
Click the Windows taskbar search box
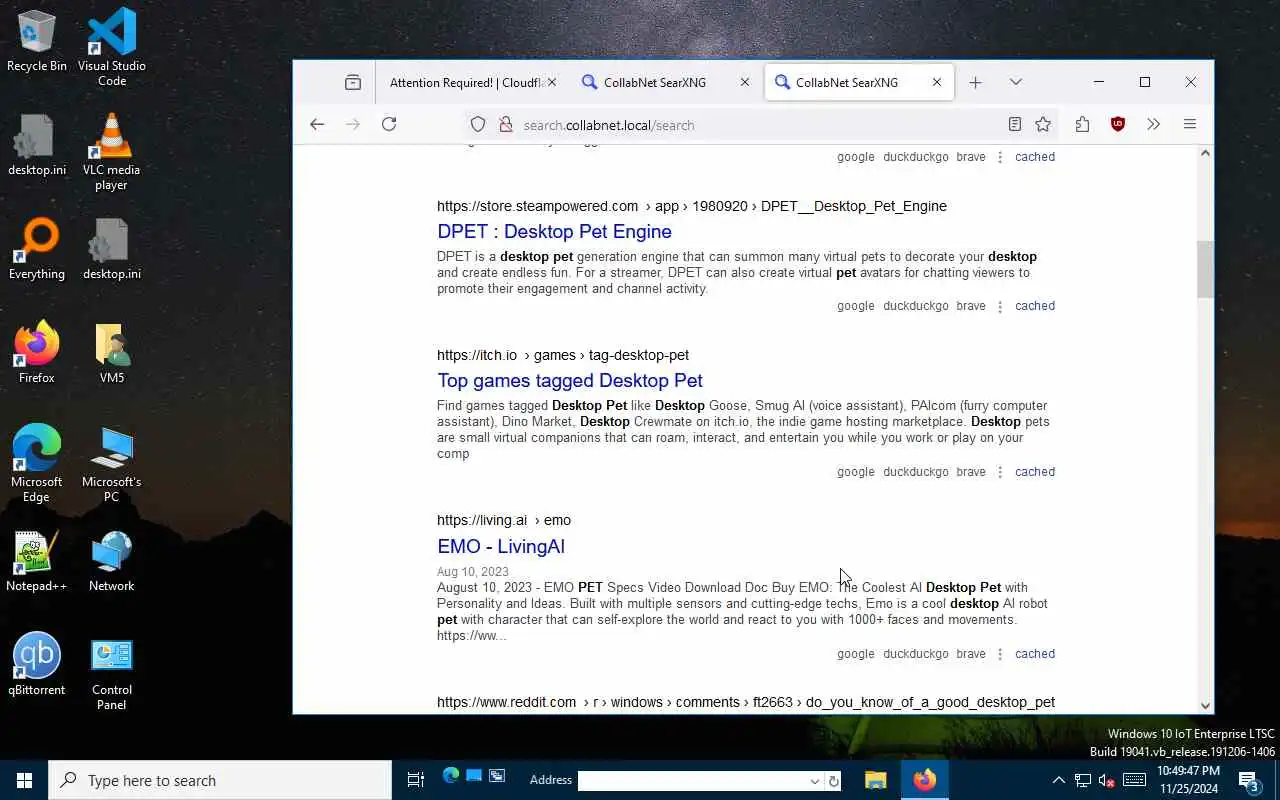pyautogui.click(x=220, y=780)
